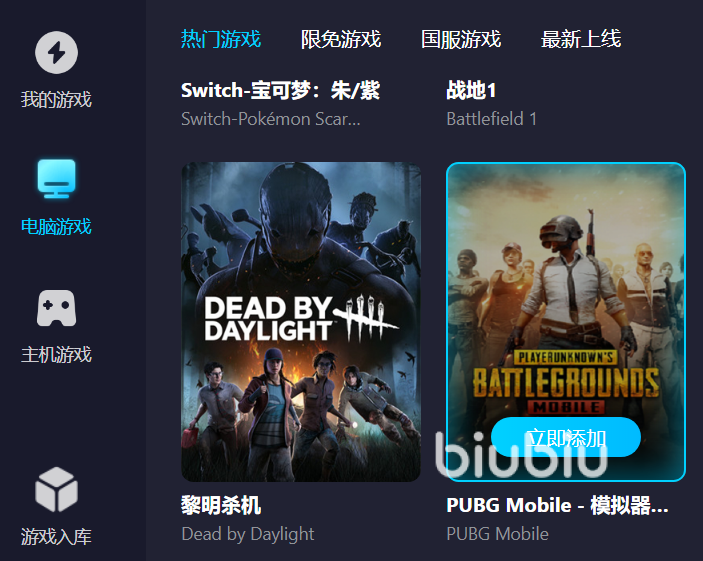The image size is (703, 561).
Task: Open the 最新上线 tab
Action: [581, 39]
